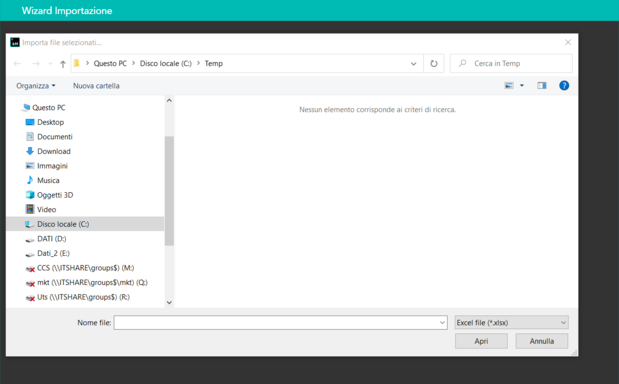Click Questo PC in the address path
Screen dimensions: 619x384
(x=110, y=64)
